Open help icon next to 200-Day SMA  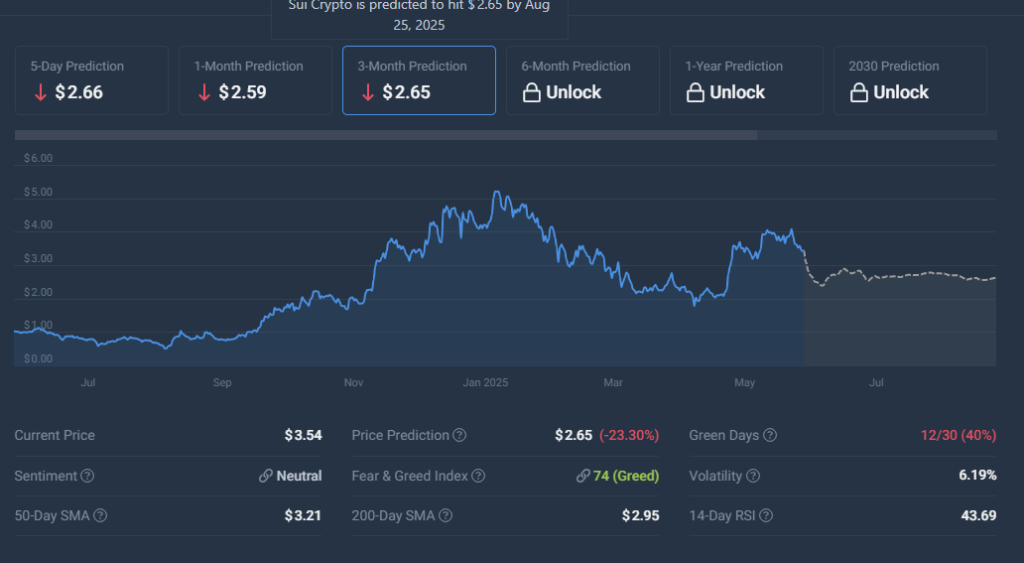pyautogui.click(x=445, y=515)
